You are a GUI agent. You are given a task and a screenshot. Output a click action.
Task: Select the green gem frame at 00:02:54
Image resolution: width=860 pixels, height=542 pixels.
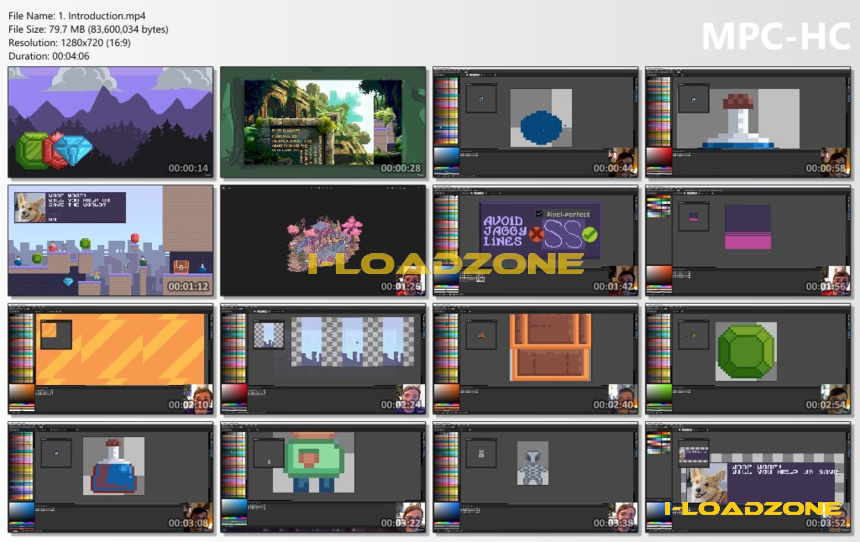tap(748, 359)
